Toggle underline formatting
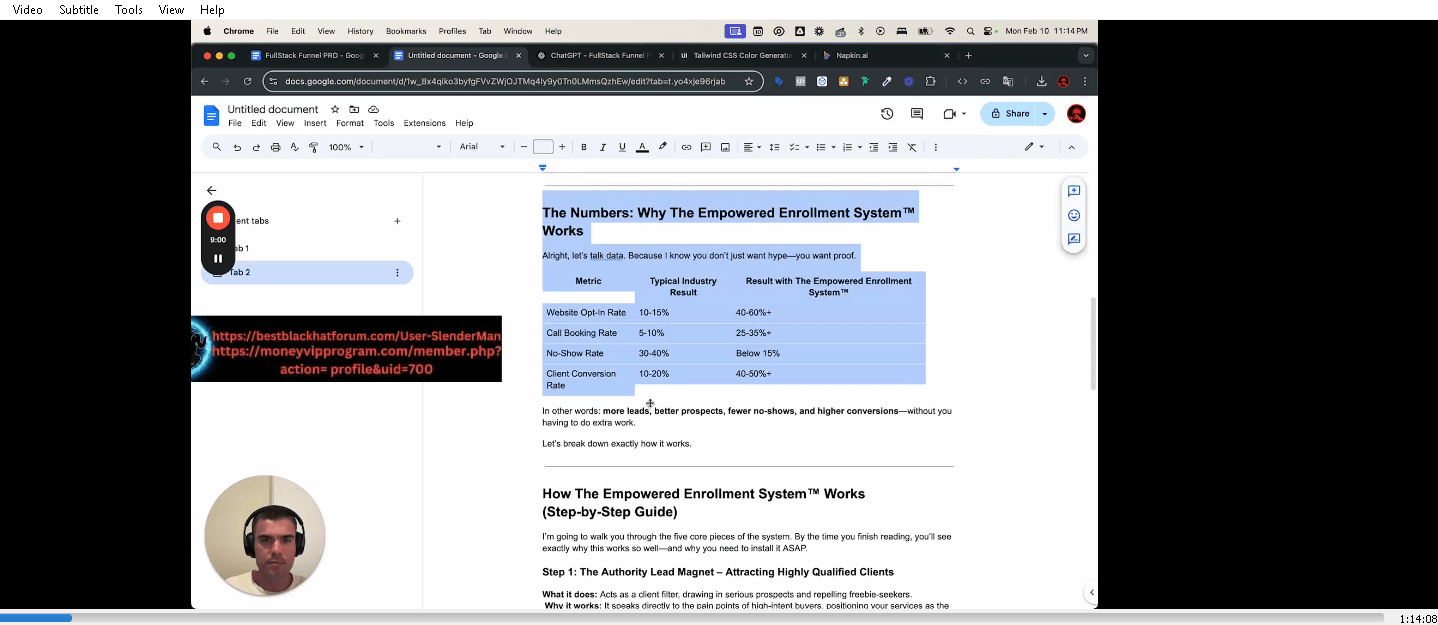Screen dimensions: 1438x625 coord(622,147)
